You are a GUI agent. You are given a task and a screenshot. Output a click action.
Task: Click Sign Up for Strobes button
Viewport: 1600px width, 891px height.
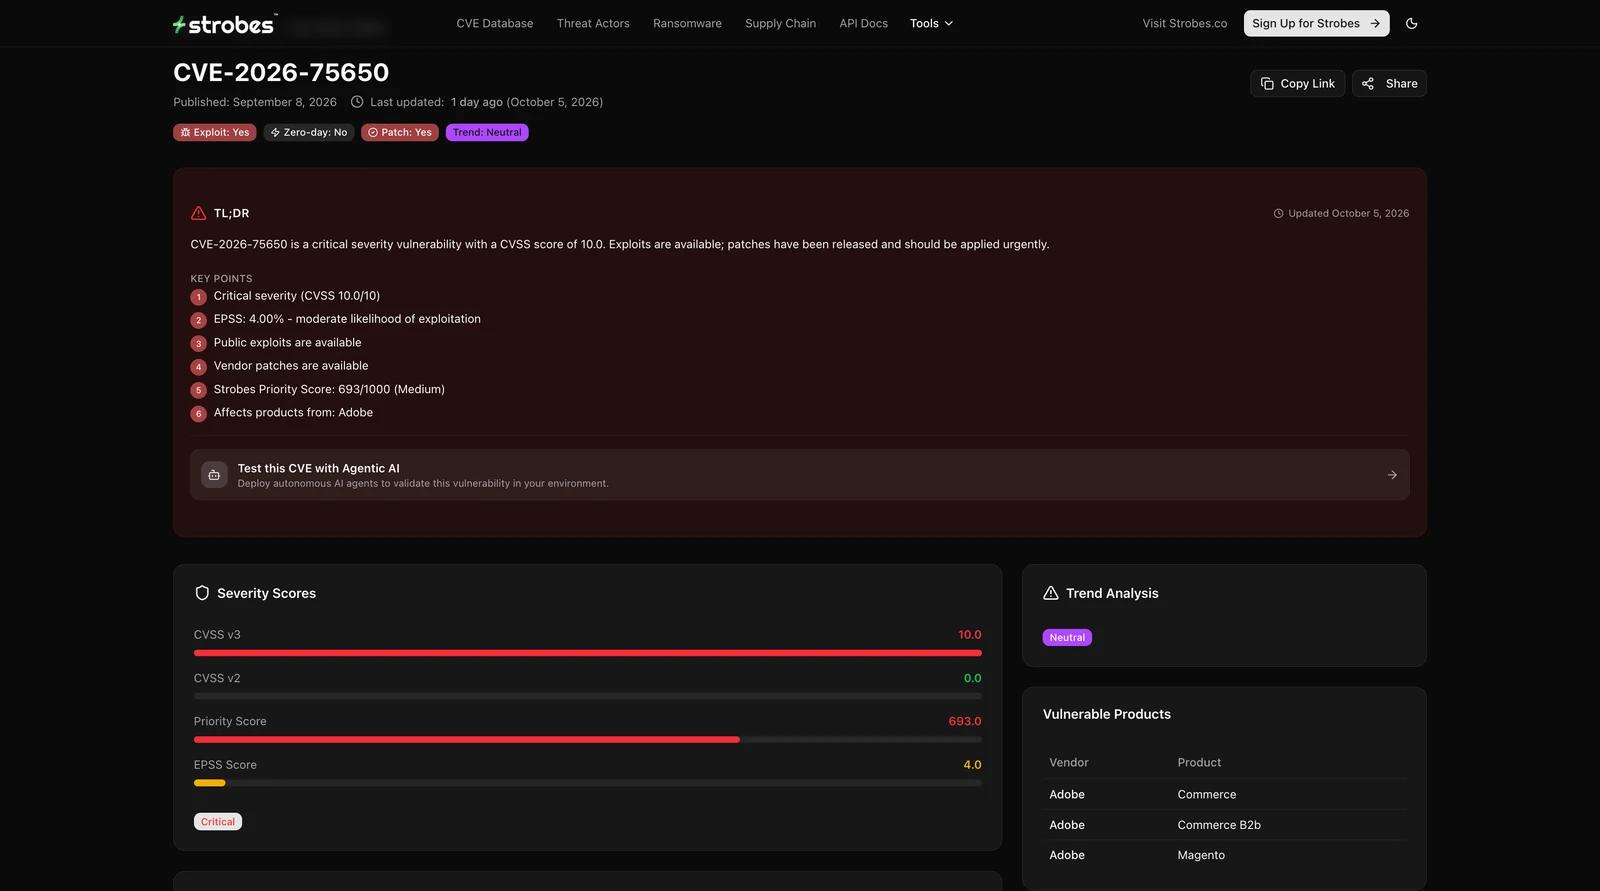[1316, 23]
